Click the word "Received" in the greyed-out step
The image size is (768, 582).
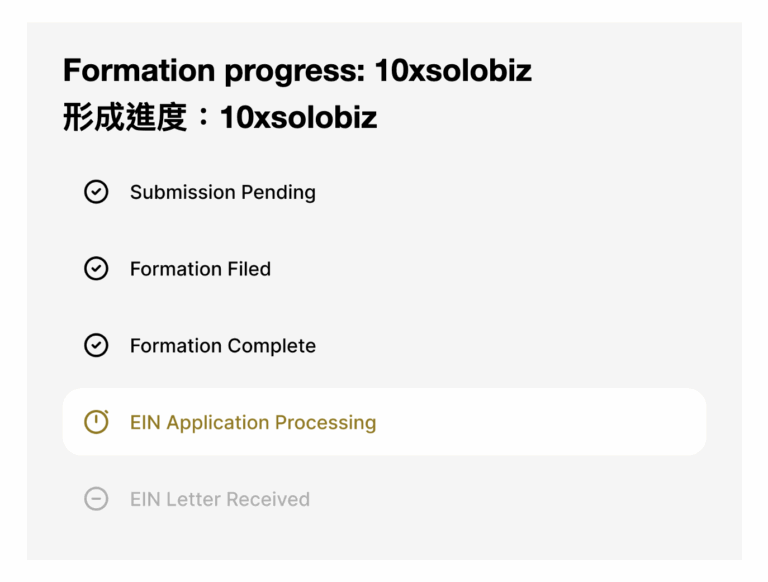[x=268, y=499]
